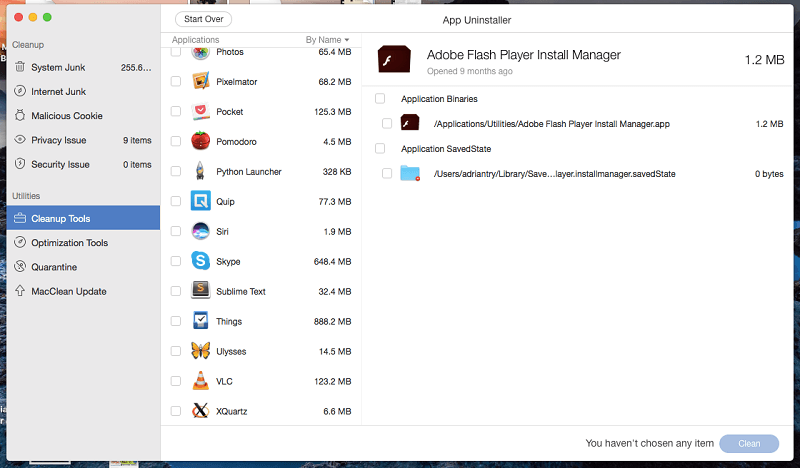Select the Ulysses app row
Screen dimensions: 800x468
tap(261, 351)
